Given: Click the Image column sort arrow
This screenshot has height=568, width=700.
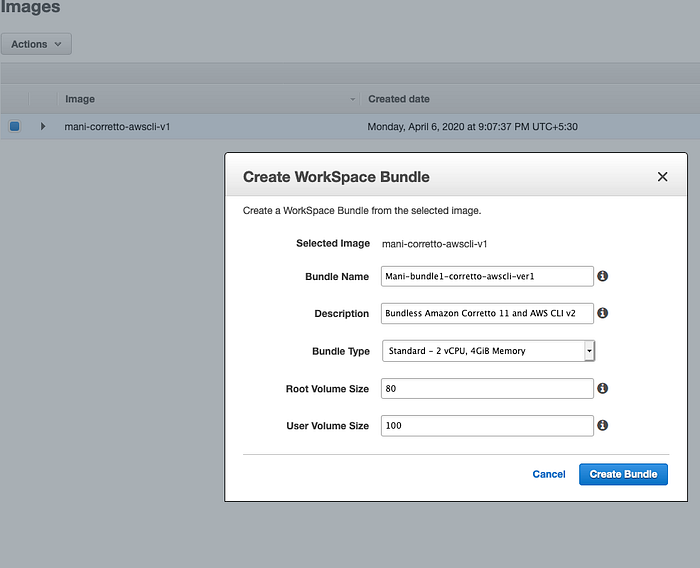Looking at the screenshot, I should (353, 100).
